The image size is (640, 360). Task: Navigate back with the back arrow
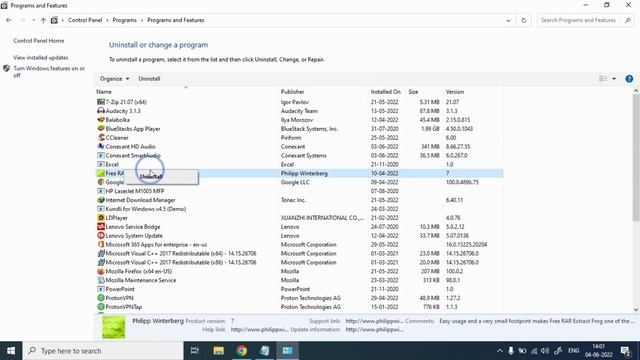point(9,20)
